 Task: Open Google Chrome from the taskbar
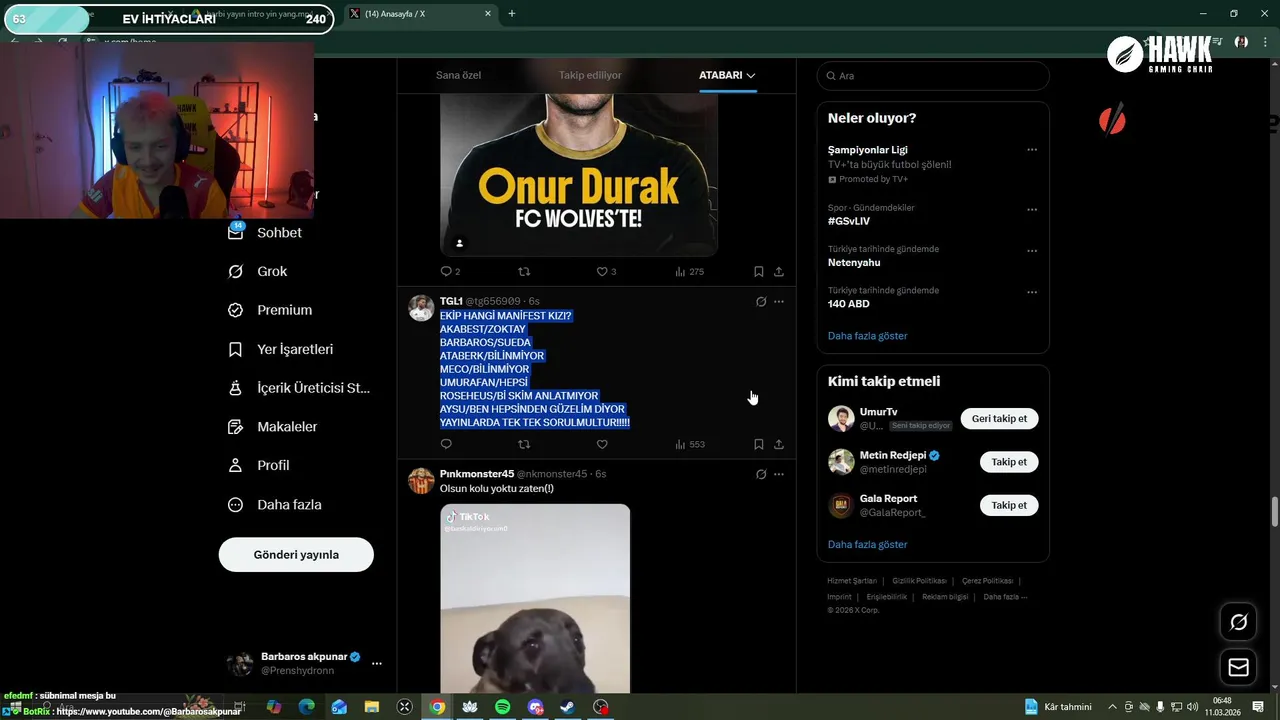pos(437,707)
